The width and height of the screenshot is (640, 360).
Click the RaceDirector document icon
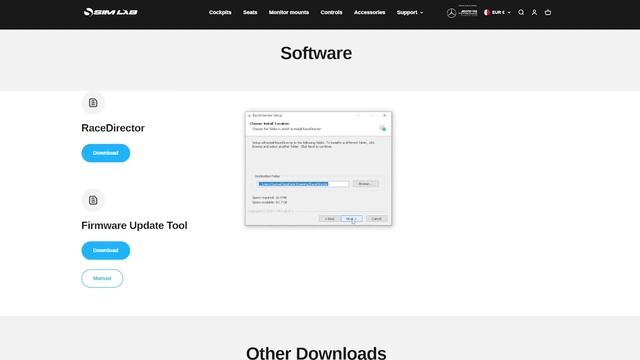(93, 102)
